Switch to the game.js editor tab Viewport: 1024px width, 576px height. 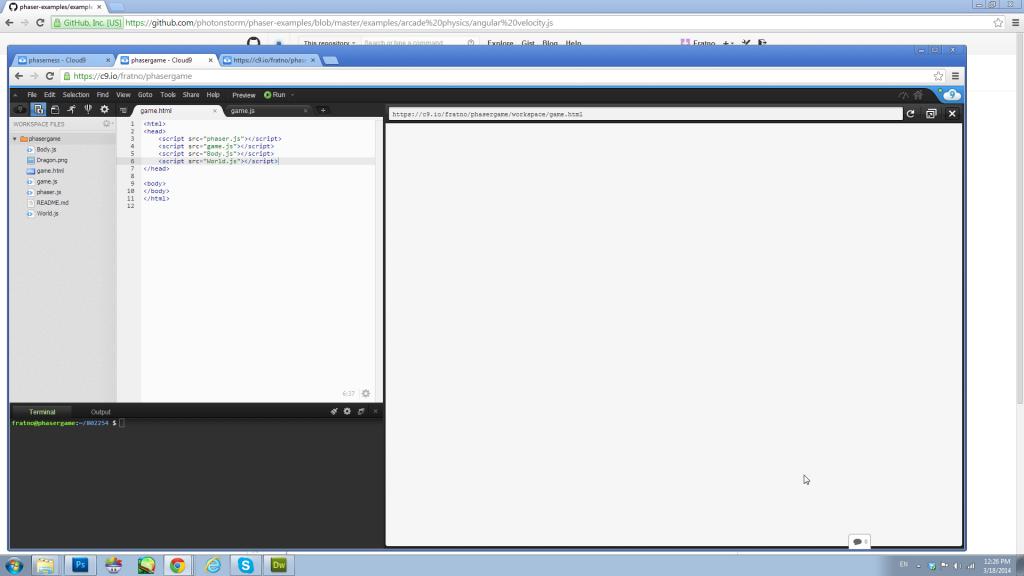(243, 110)
